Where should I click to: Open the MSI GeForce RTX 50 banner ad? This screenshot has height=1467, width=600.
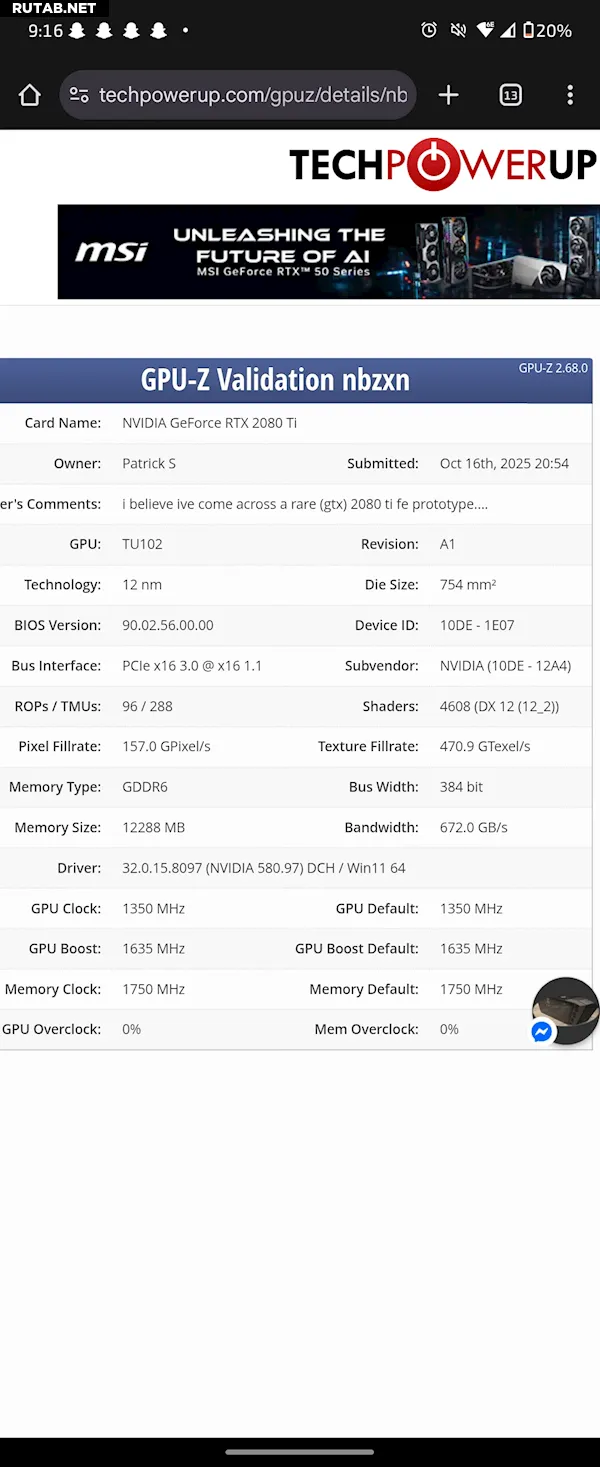[x=328, y=252]
